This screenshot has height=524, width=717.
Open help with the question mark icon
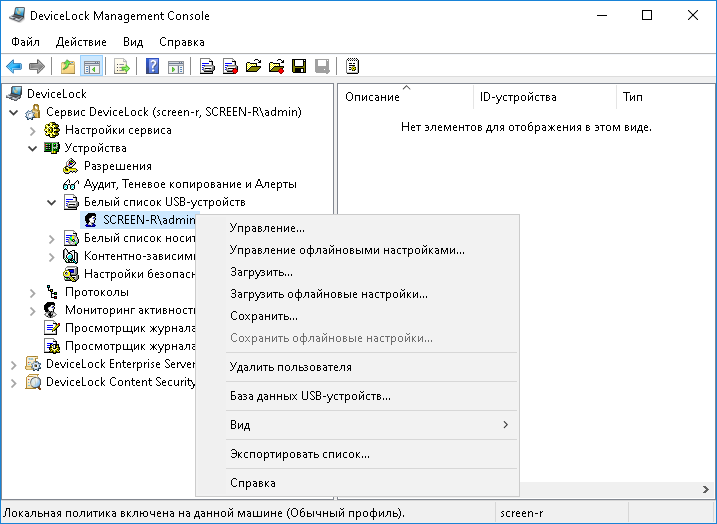click(152, 66)
